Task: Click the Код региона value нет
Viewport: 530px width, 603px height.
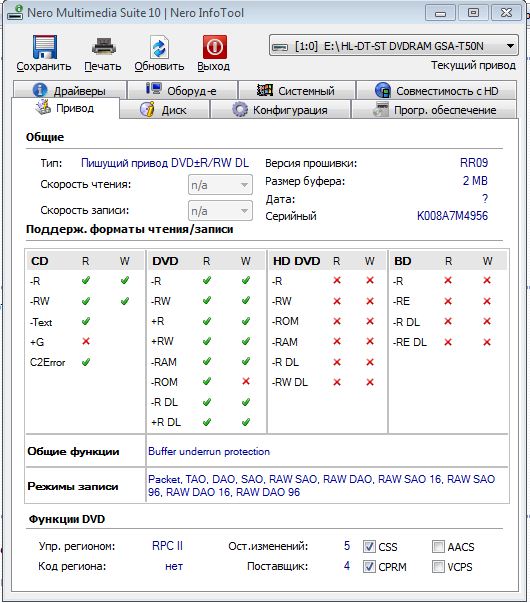Action: pos(174,566)
